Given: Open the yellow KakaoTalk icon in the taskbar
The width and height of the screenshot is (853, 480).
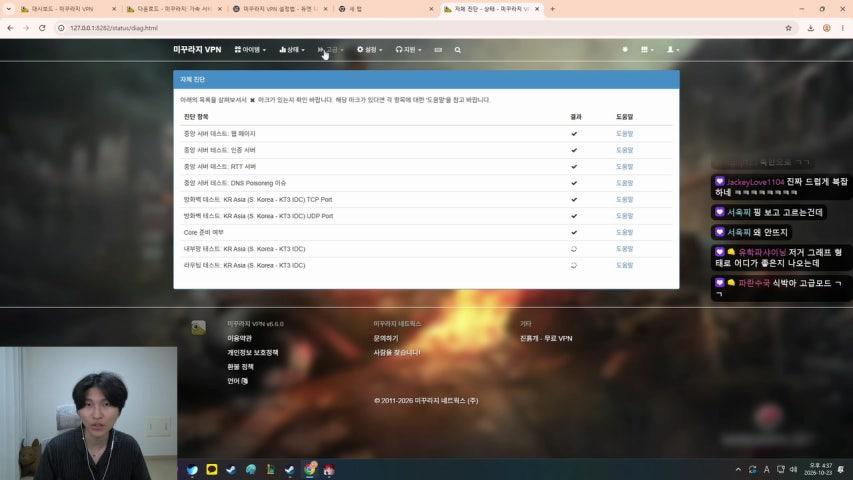Looking at the screenshot, I should (x=212, y=469).
